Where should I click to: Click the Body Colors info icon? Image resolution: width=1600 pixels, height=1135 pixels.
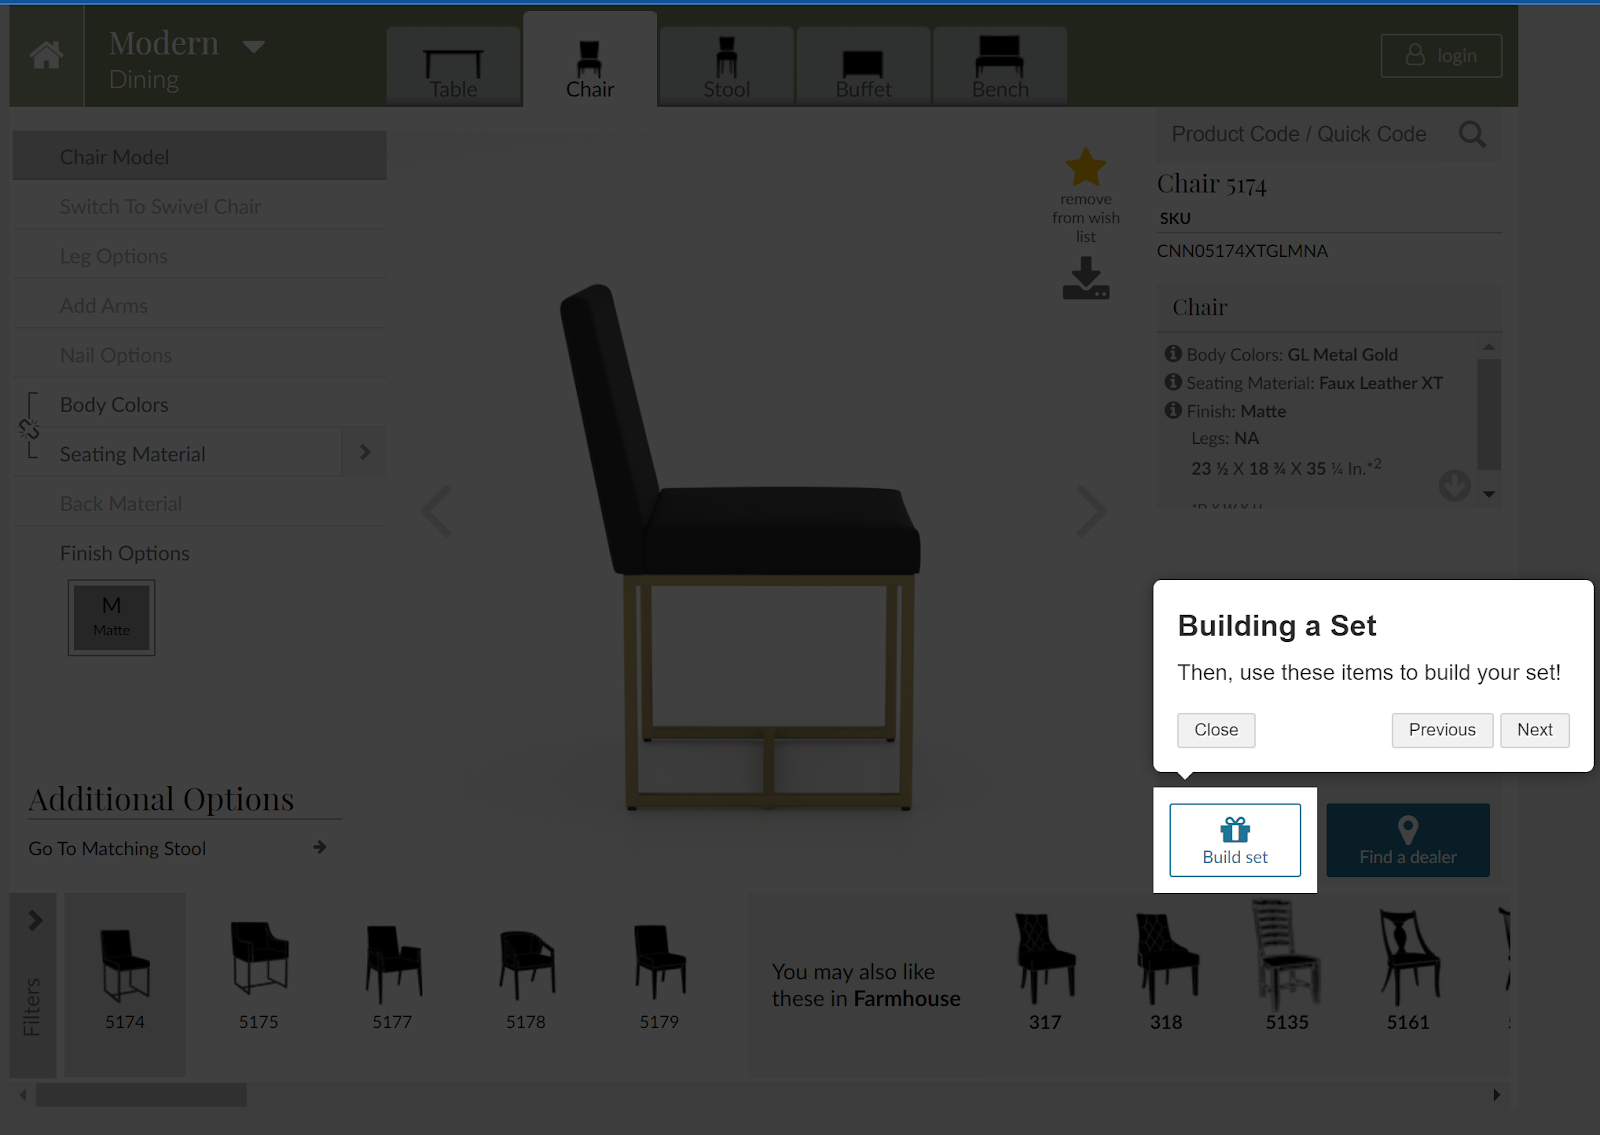[x=1173, y=354]
